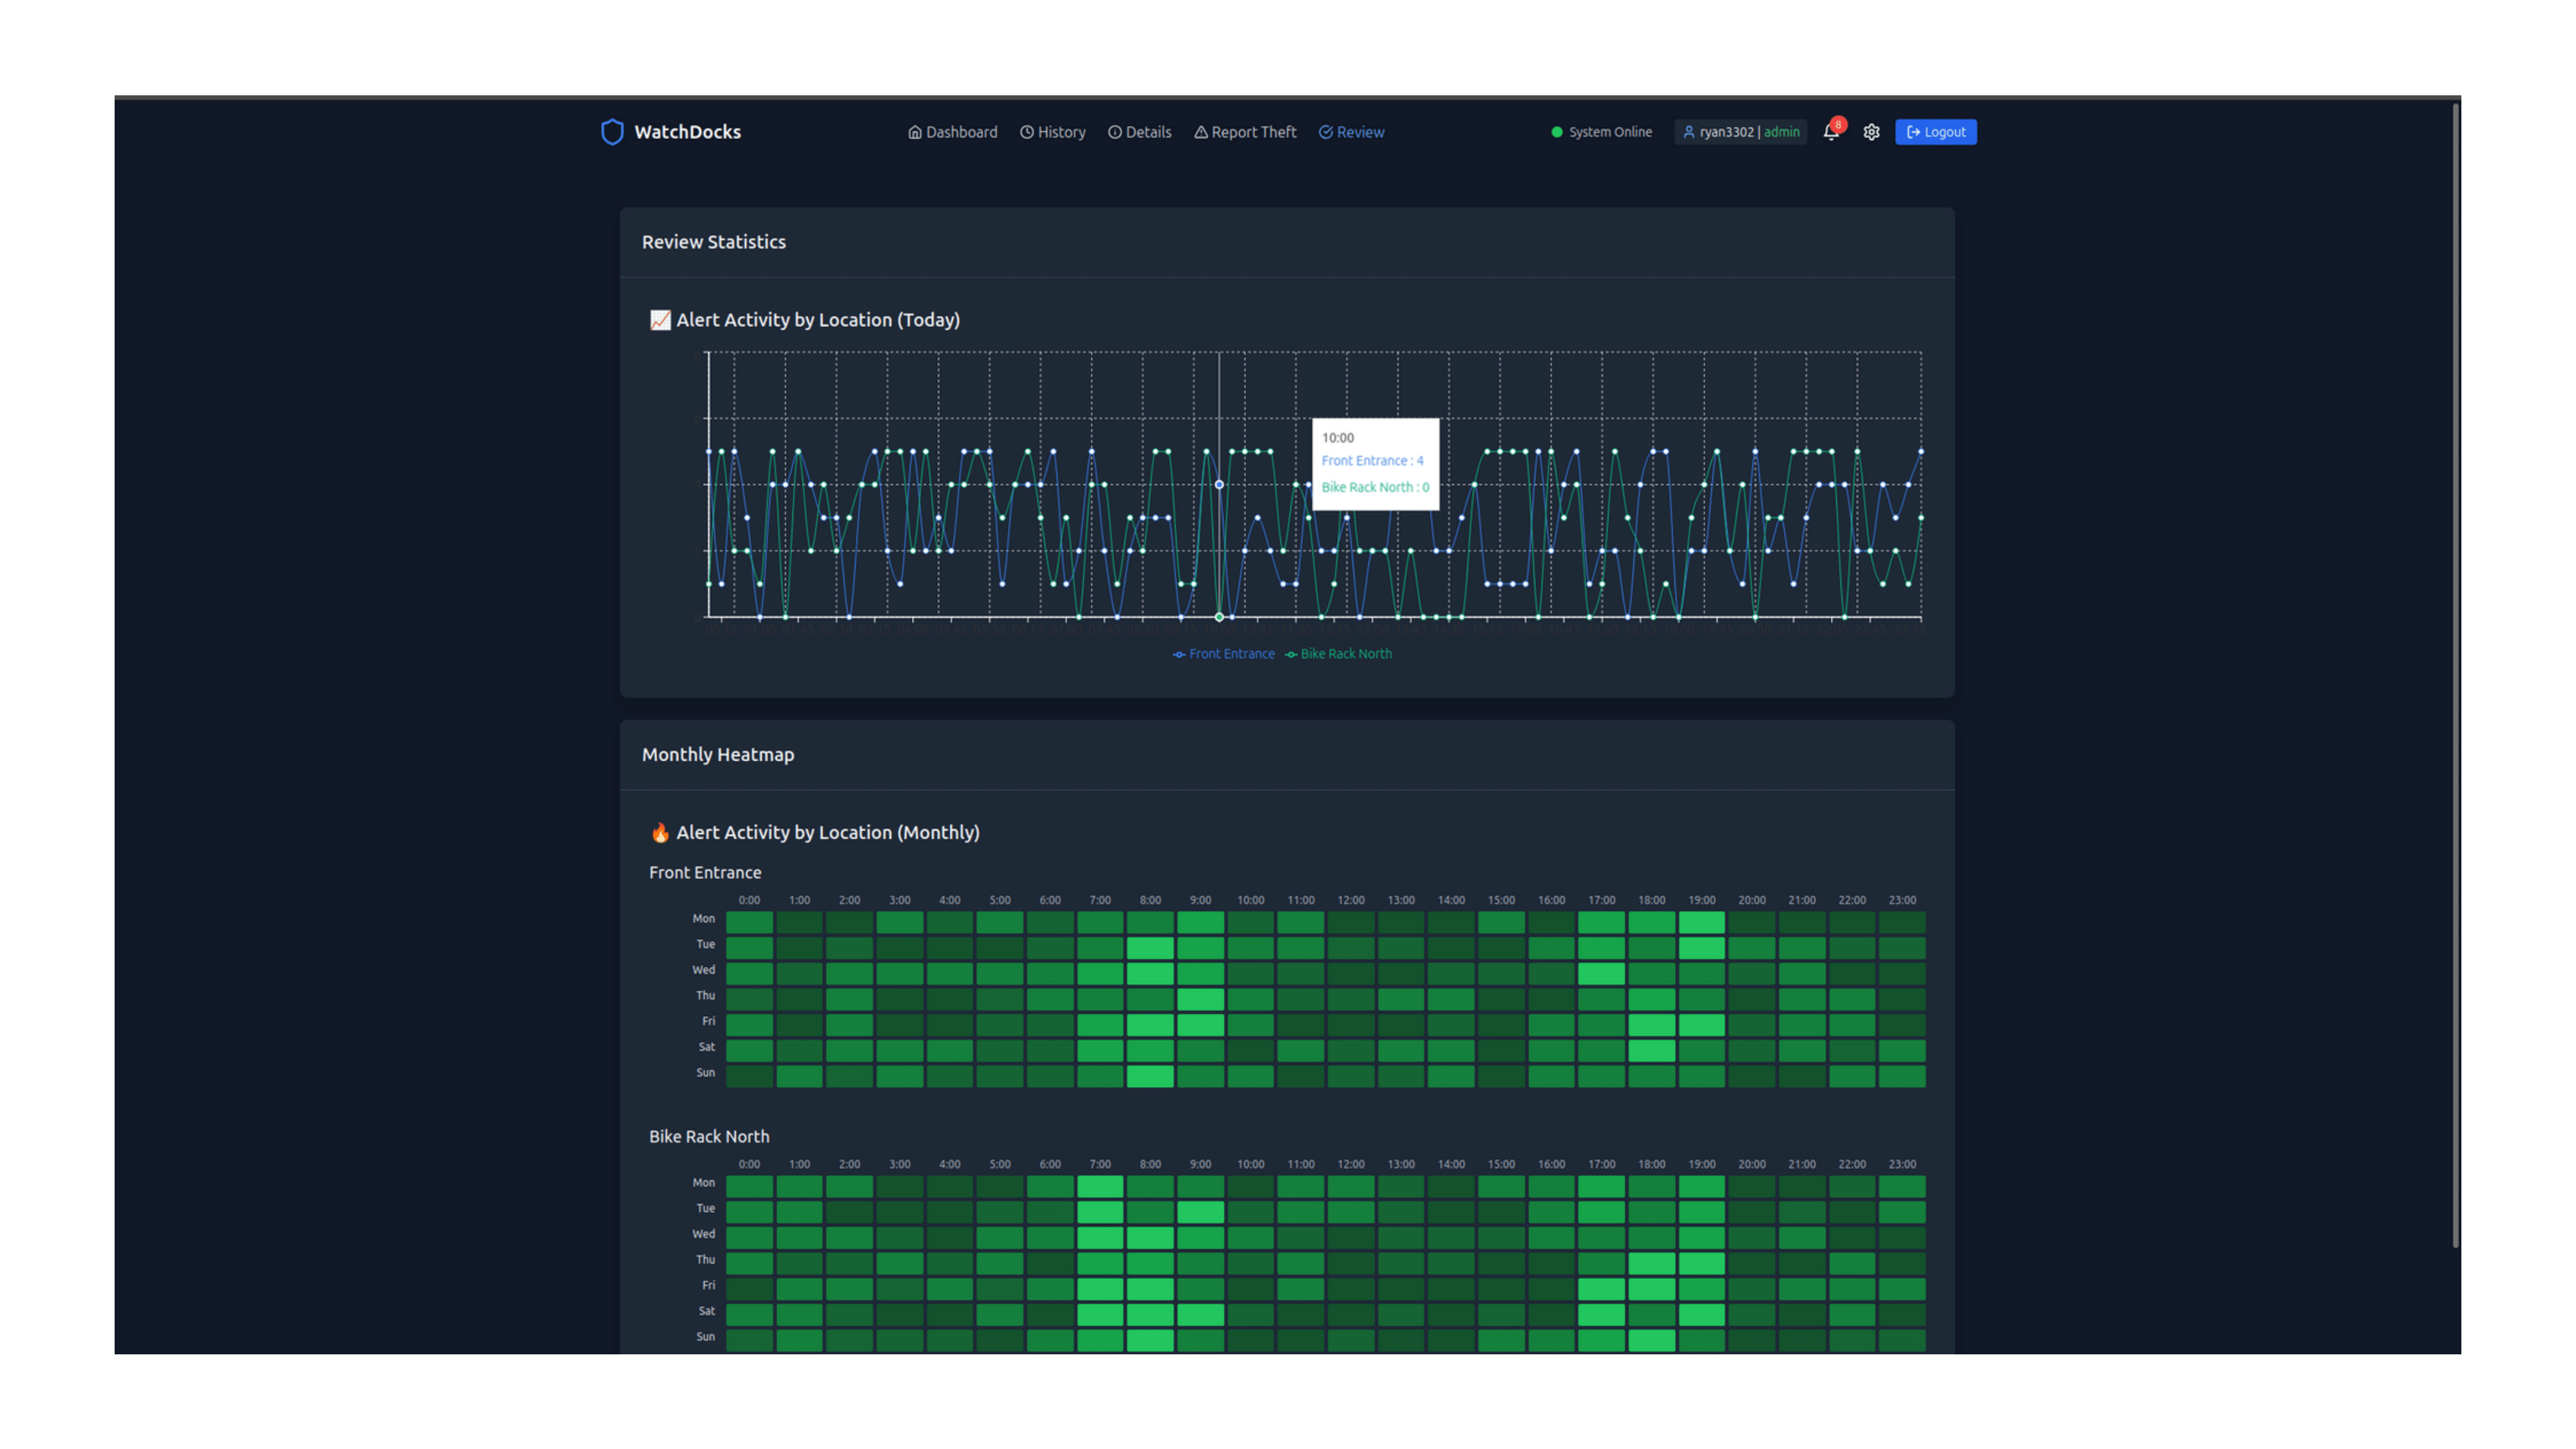Screen dimensions: 2576x1449
Task: Click the highlighted 10:00 Front Entrance data point
Action: coord(1219,485)
